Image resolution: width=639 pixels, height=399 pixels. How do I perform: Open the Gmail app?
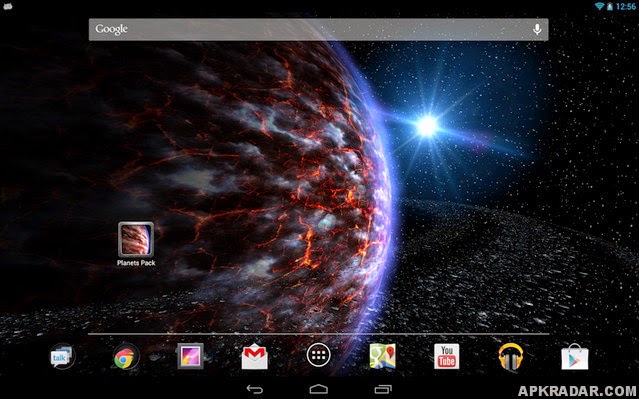pos(254,357)
